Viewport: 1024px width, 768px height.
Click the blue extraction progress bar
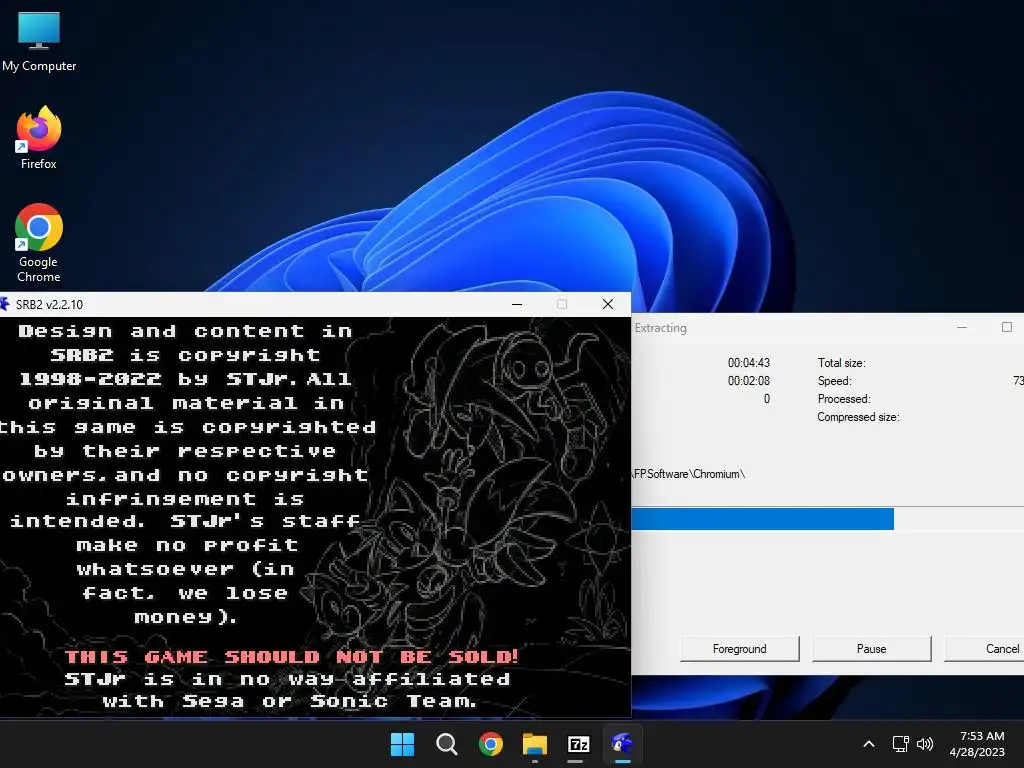(x=763, y=519)
